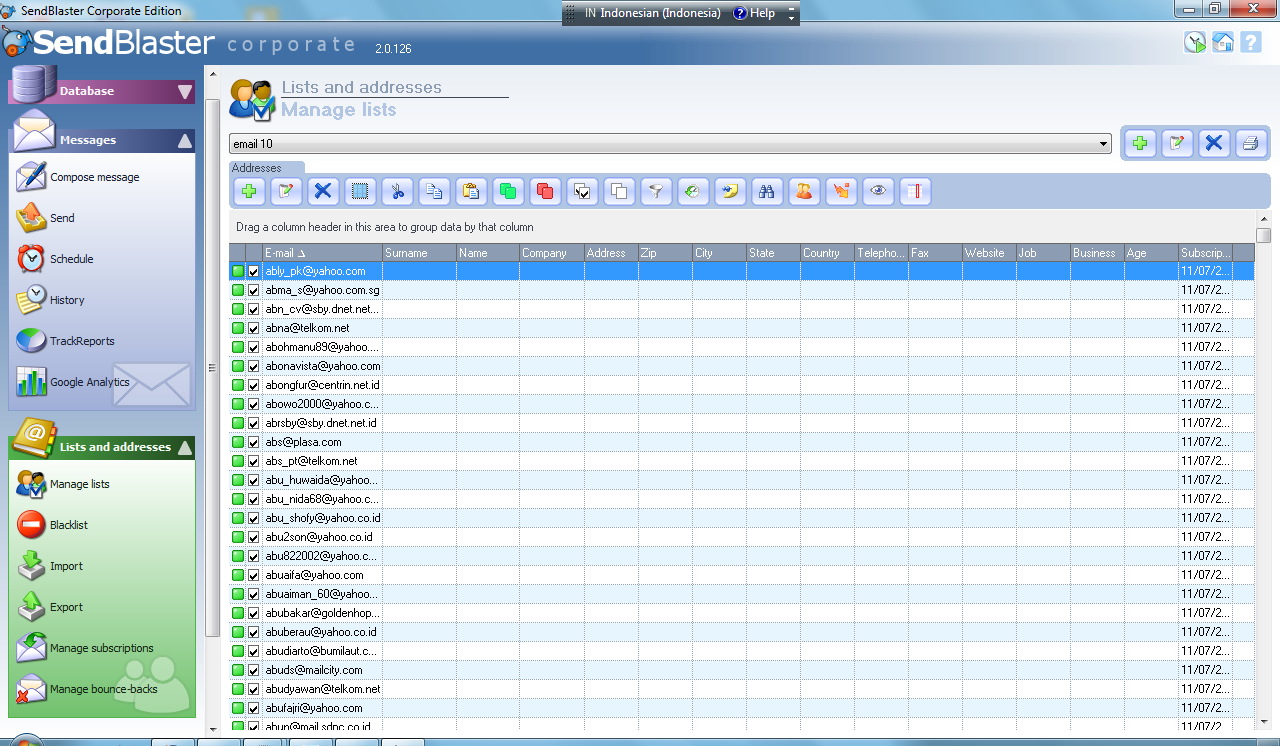The image size is (1280, 746).
Task: Click the Country column header
Action: 827,253
